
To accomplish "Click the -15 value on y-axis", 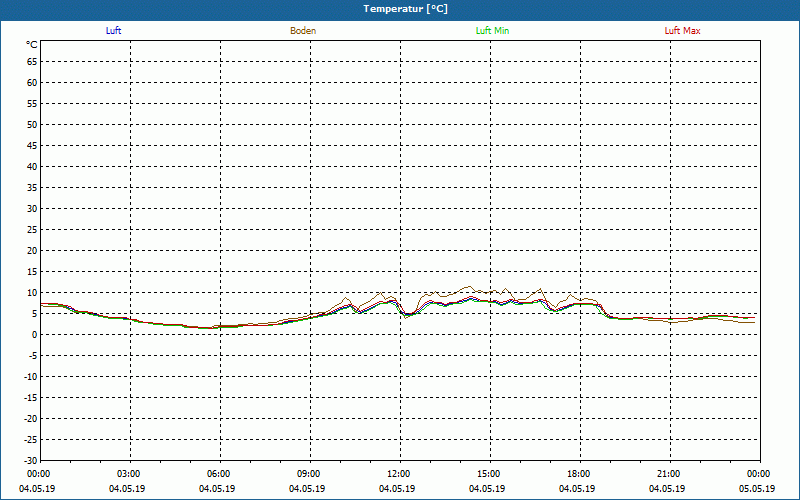I will point(31,397).
